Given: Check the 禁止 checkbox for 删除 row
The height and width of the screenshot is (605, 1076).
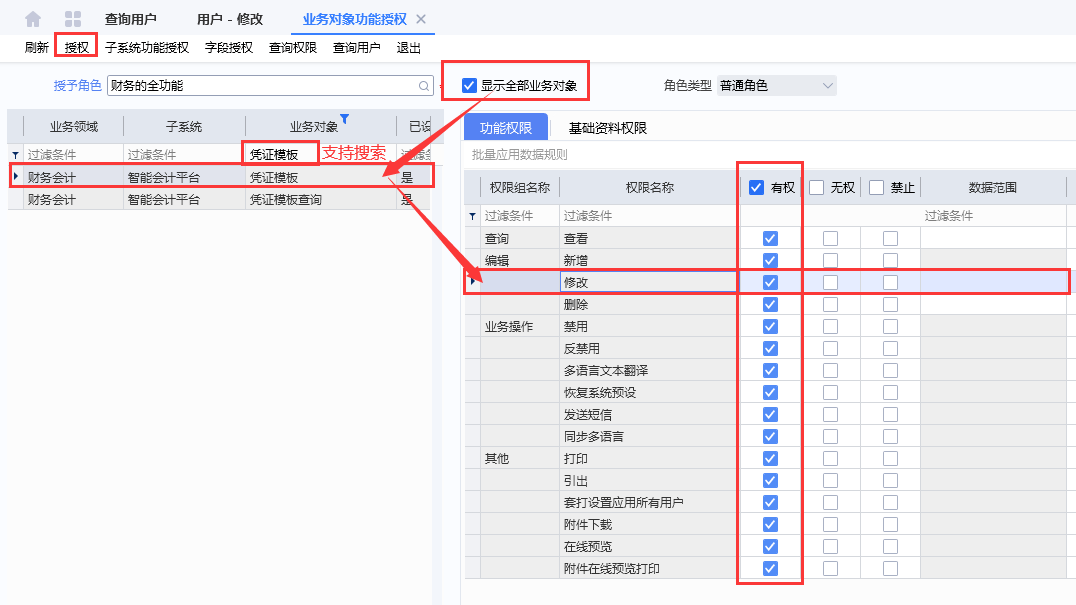Looking at the screenshot, I should coord(889,304).
